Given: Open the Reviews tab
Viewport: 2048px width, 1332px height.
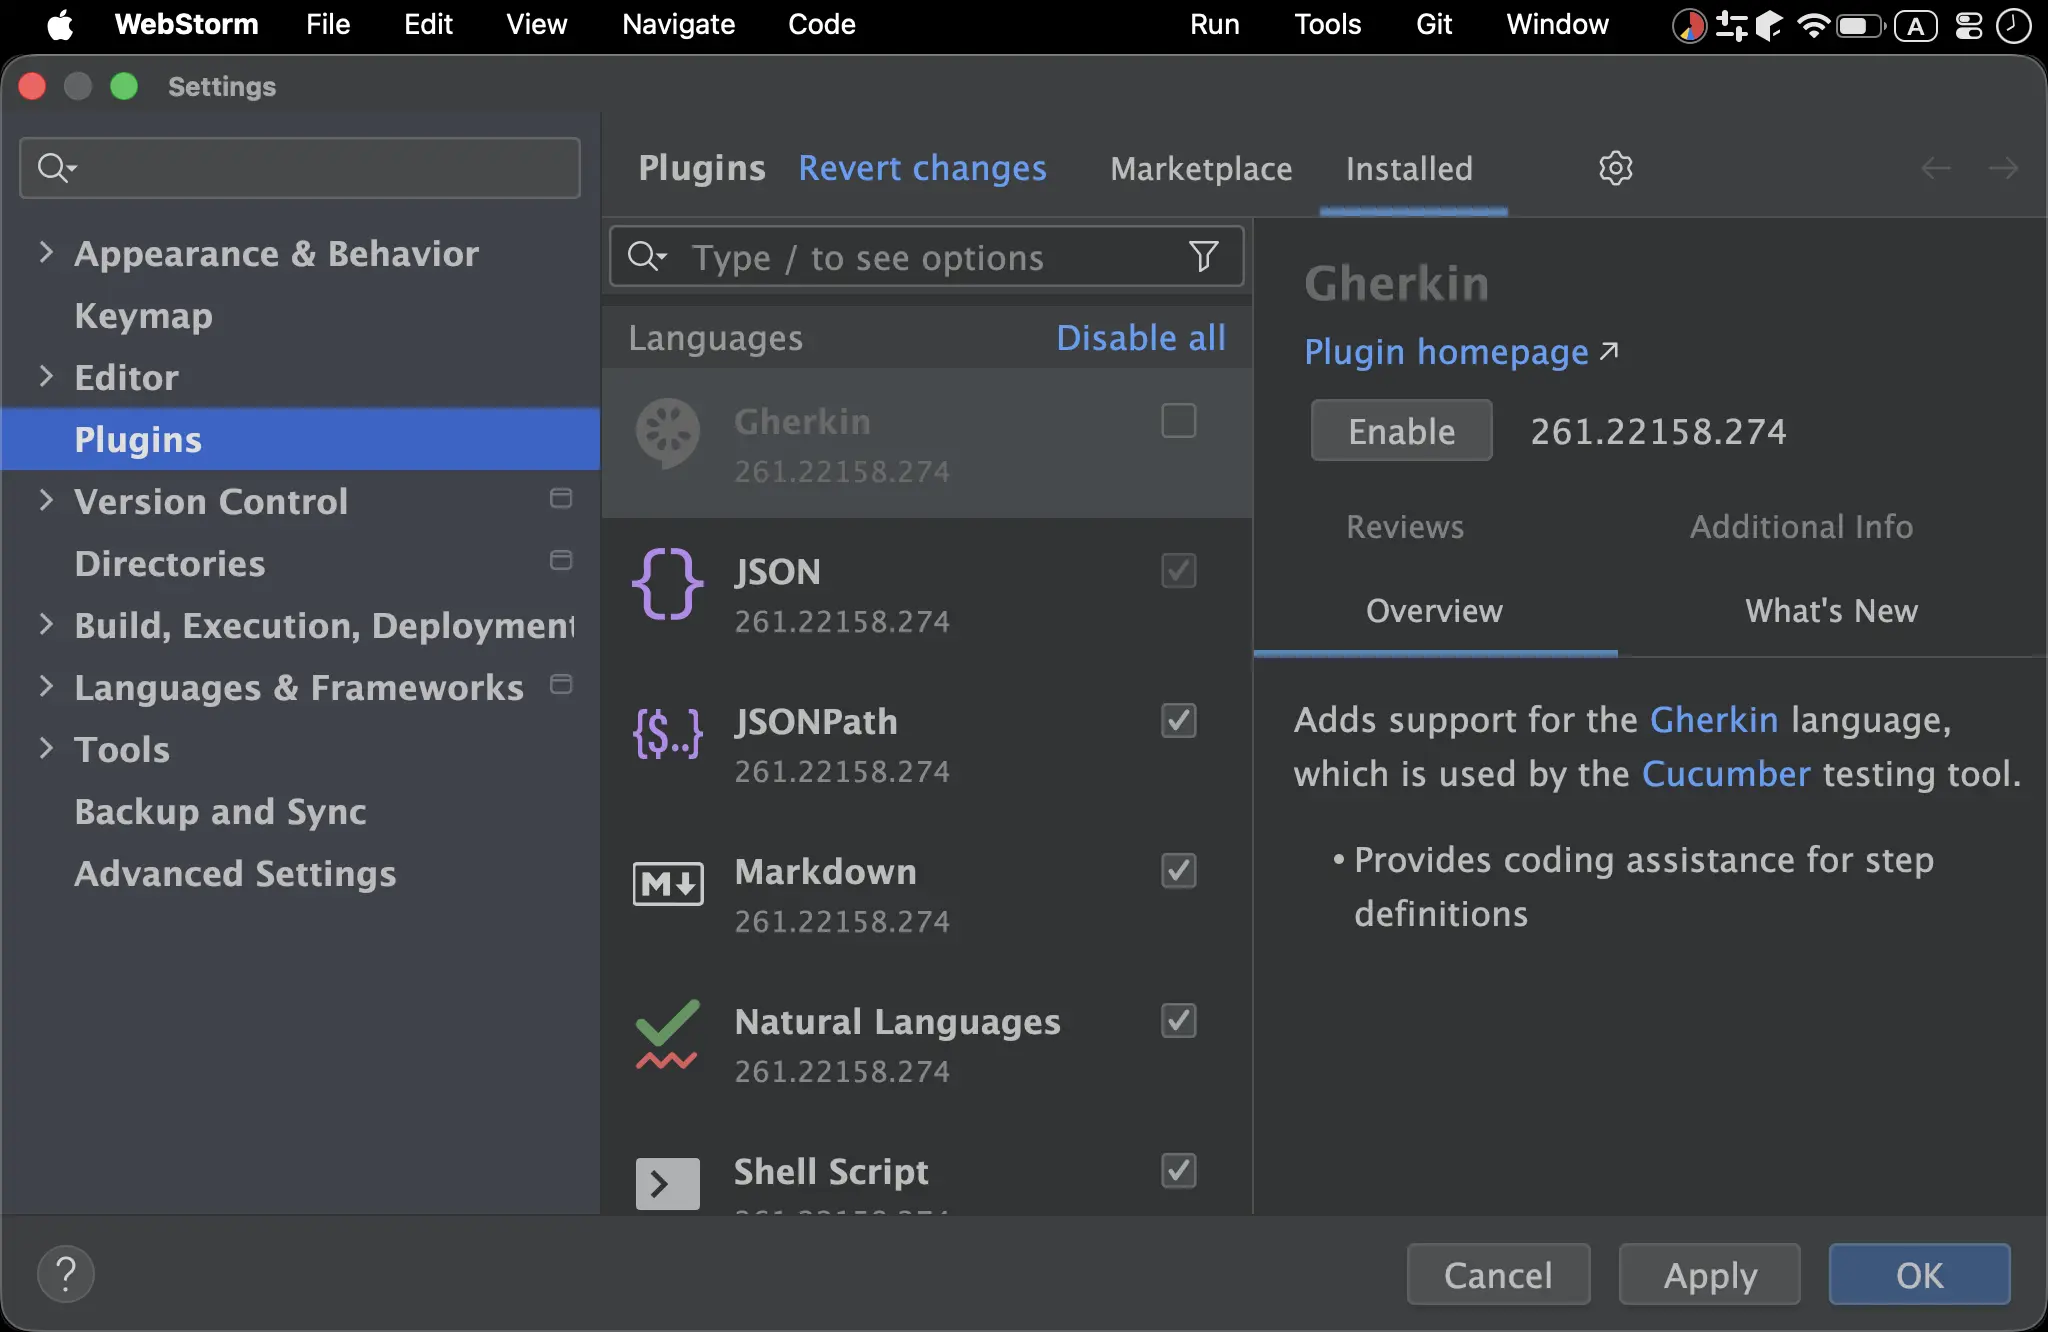Looking at the screenshot, I should pyautogui.click(x=1405, y=527).
